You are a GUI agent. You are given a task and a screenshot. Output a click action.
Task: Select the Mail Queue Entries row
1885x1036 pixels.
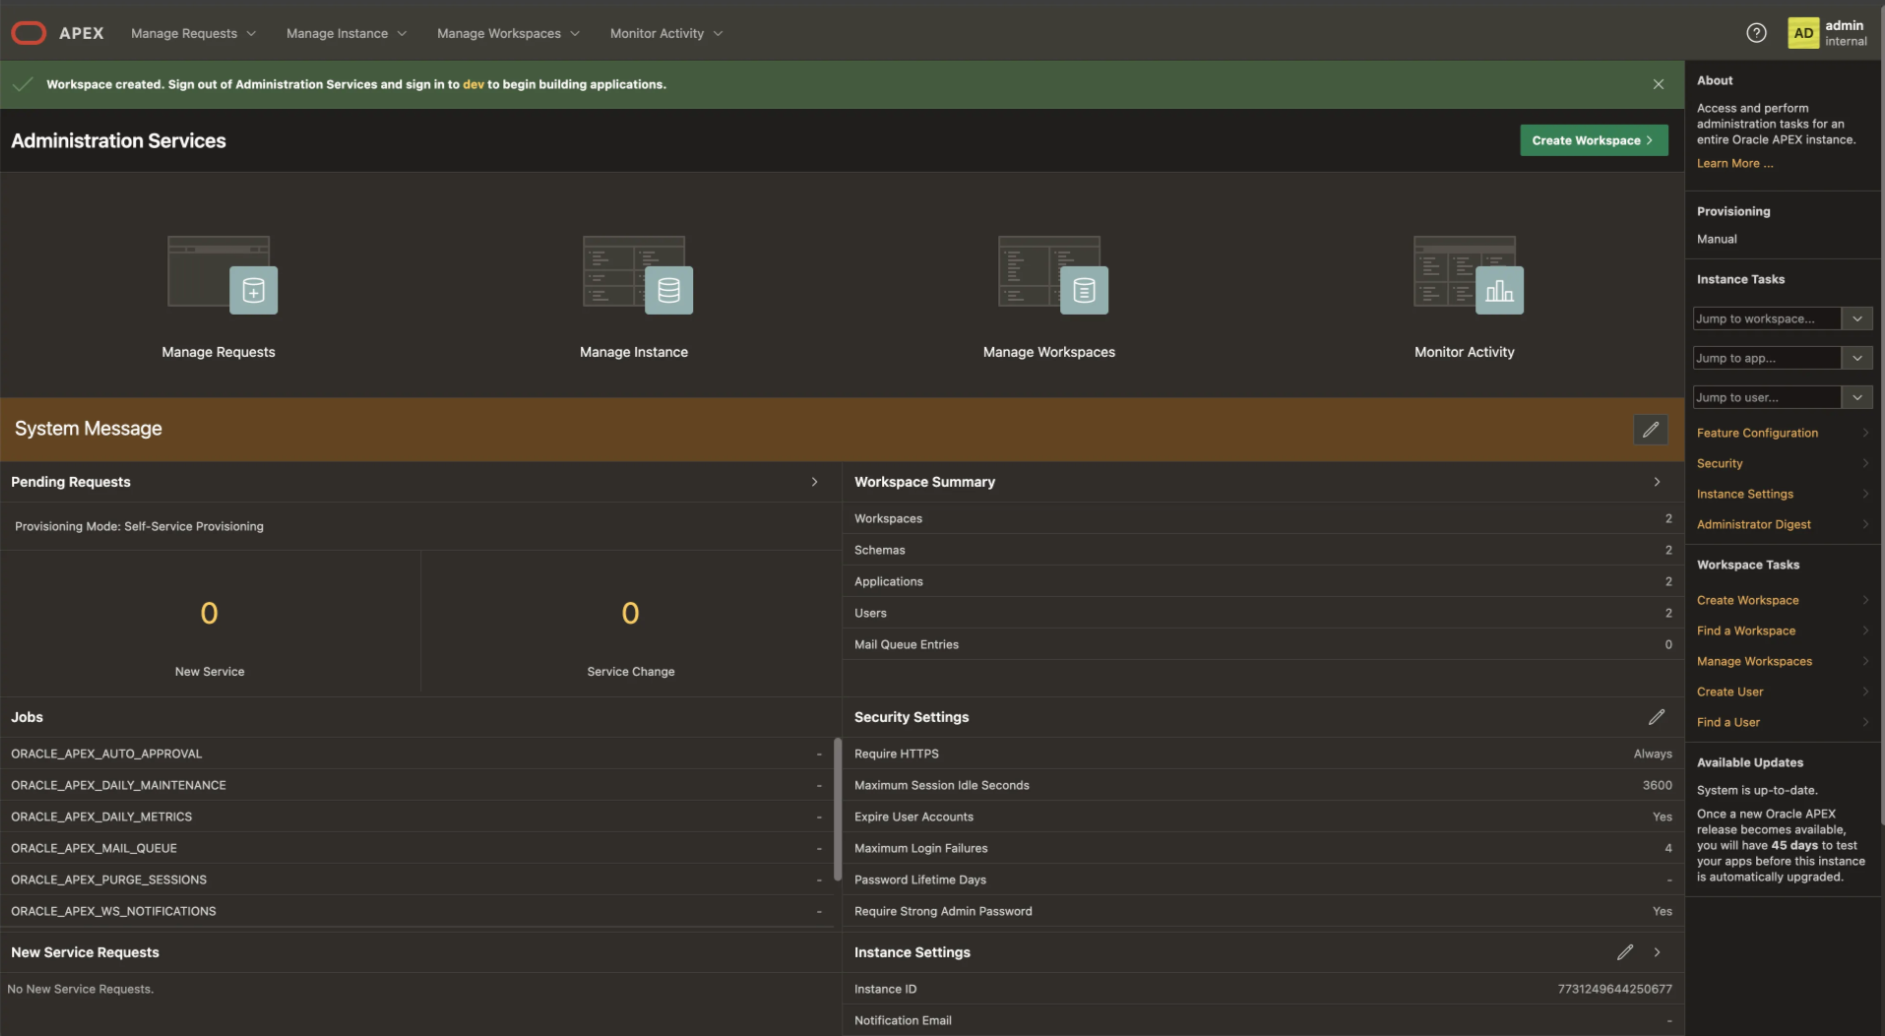(x=1263, y=644)
